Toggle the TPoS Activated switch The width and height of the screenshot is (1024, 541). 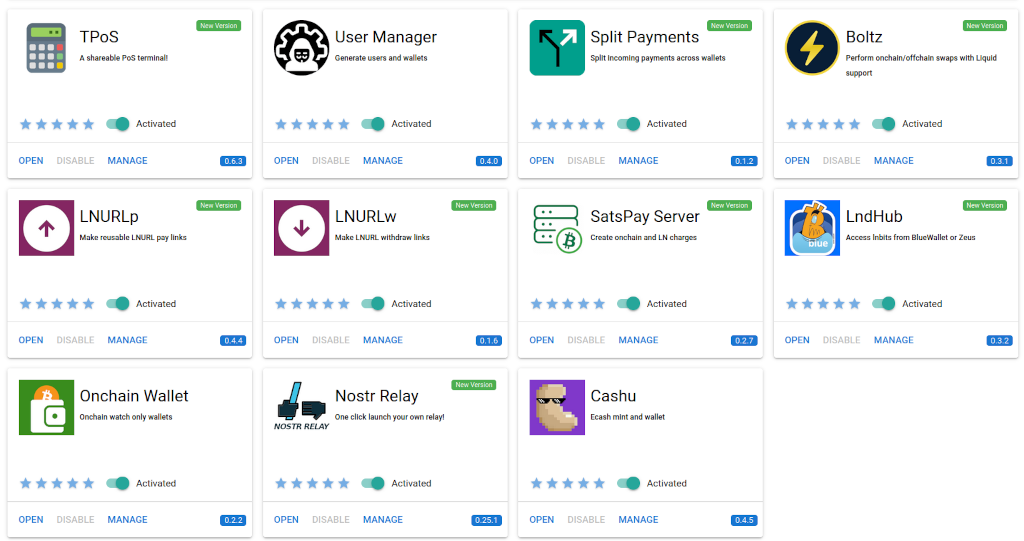[118, 123]
